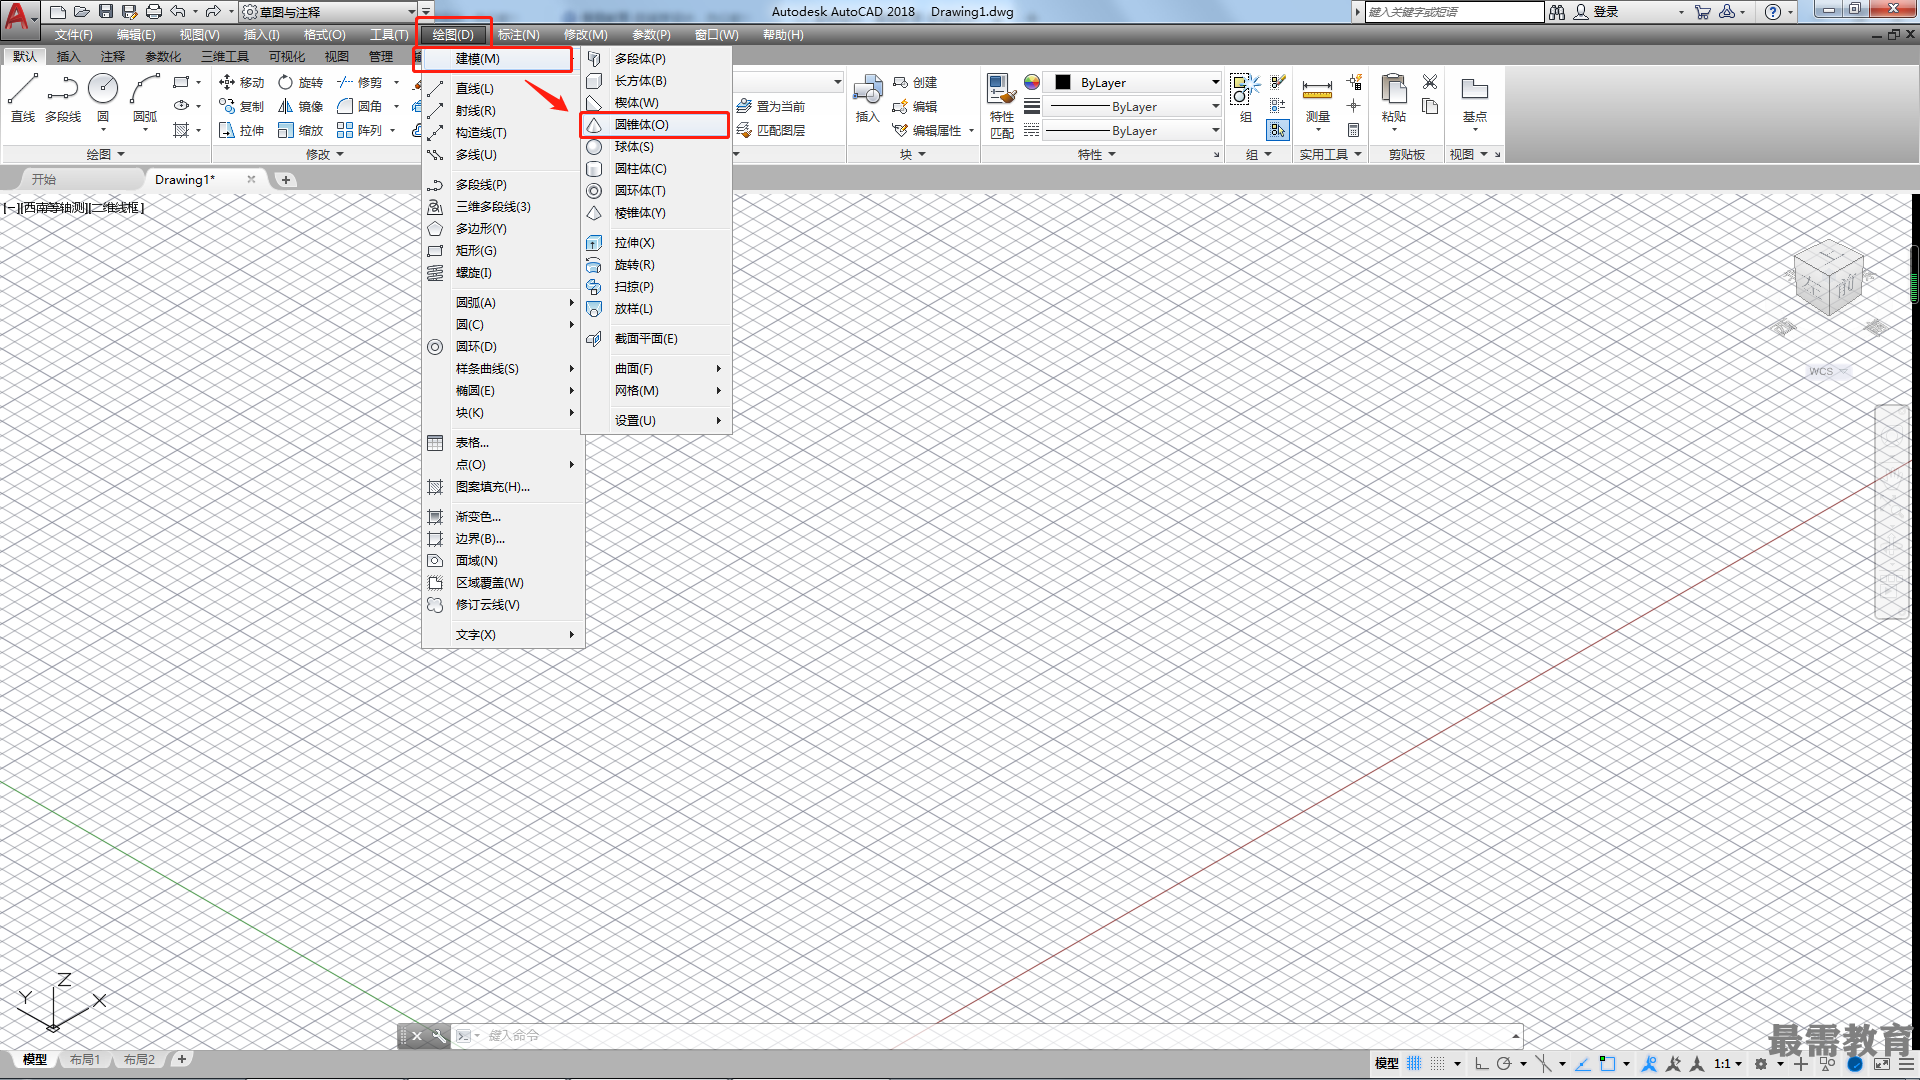Toggle polar tracking in status bar
This screenshot has width=1920, height=1080.
pyautogui.click(x=1504, y=1063)
